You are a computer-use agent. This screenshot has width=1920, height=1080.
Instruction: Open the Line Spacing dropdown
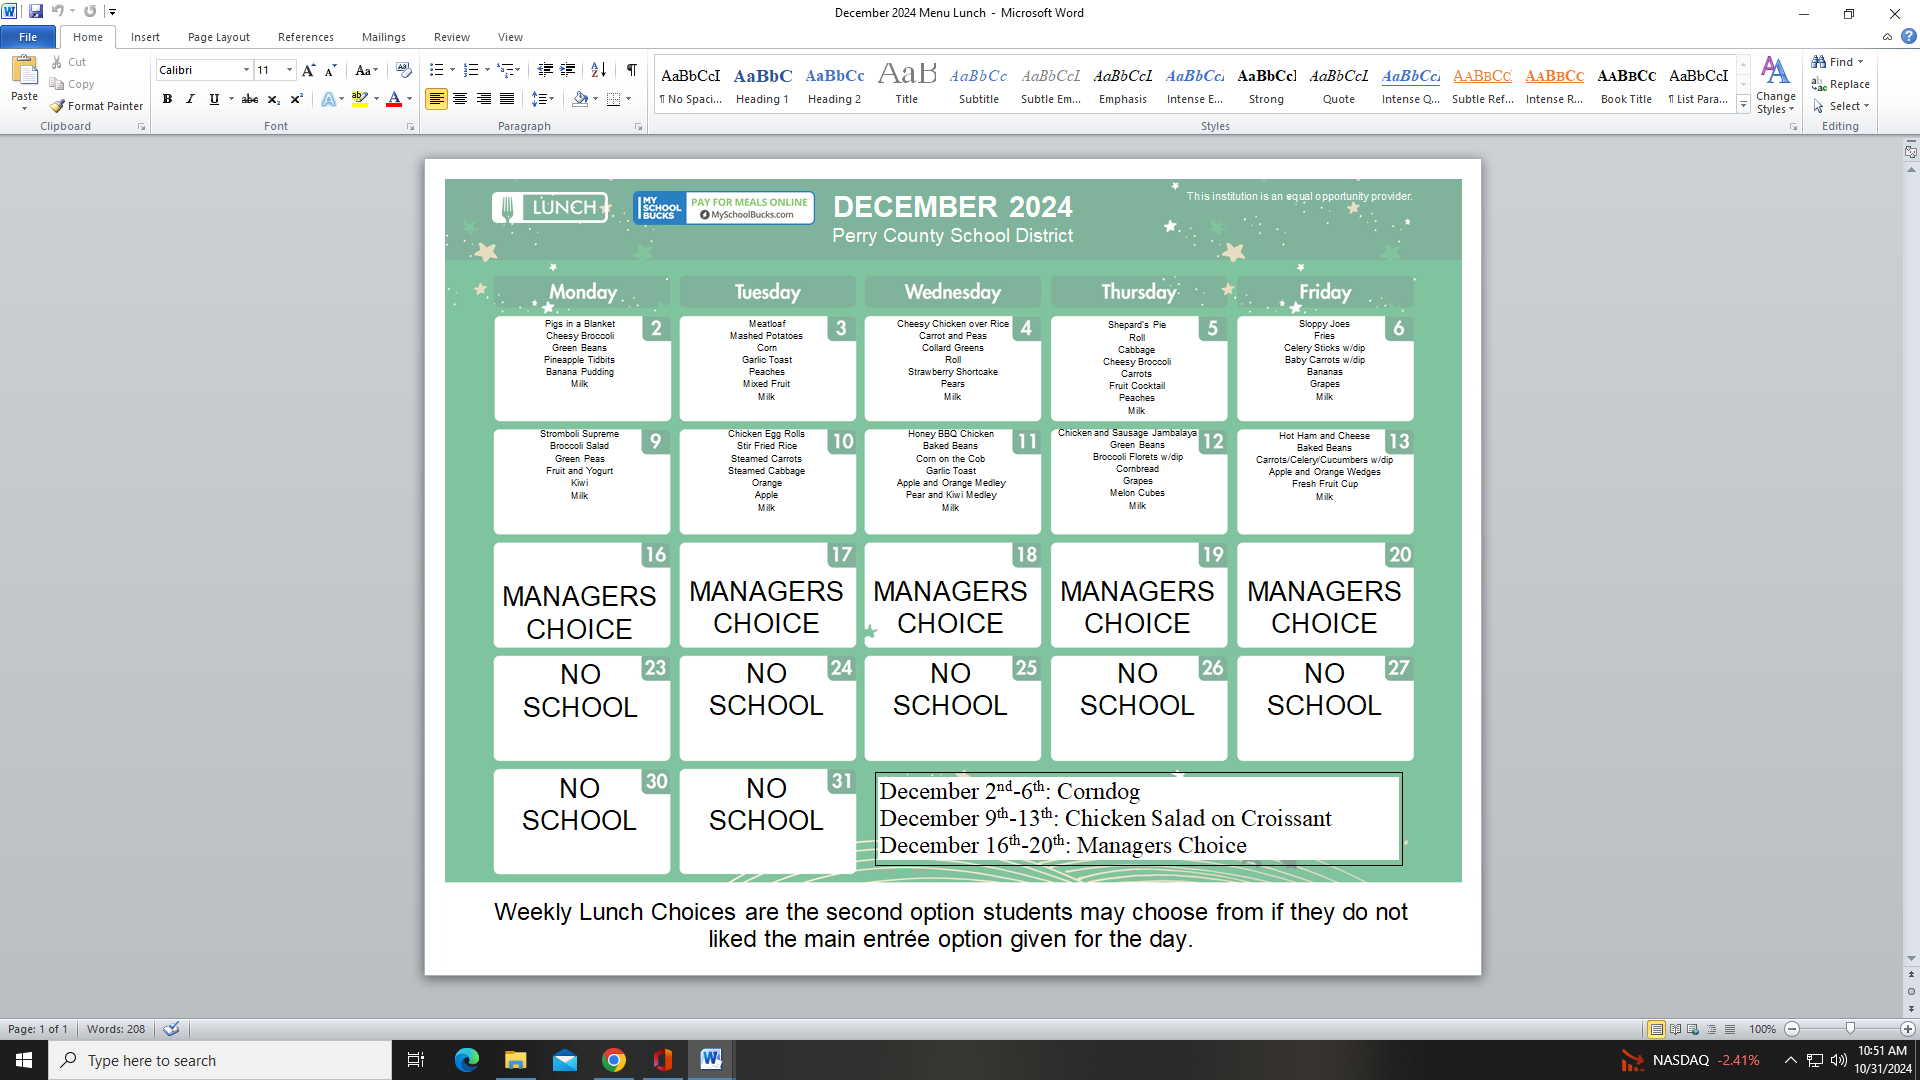(x=543, y=99)
